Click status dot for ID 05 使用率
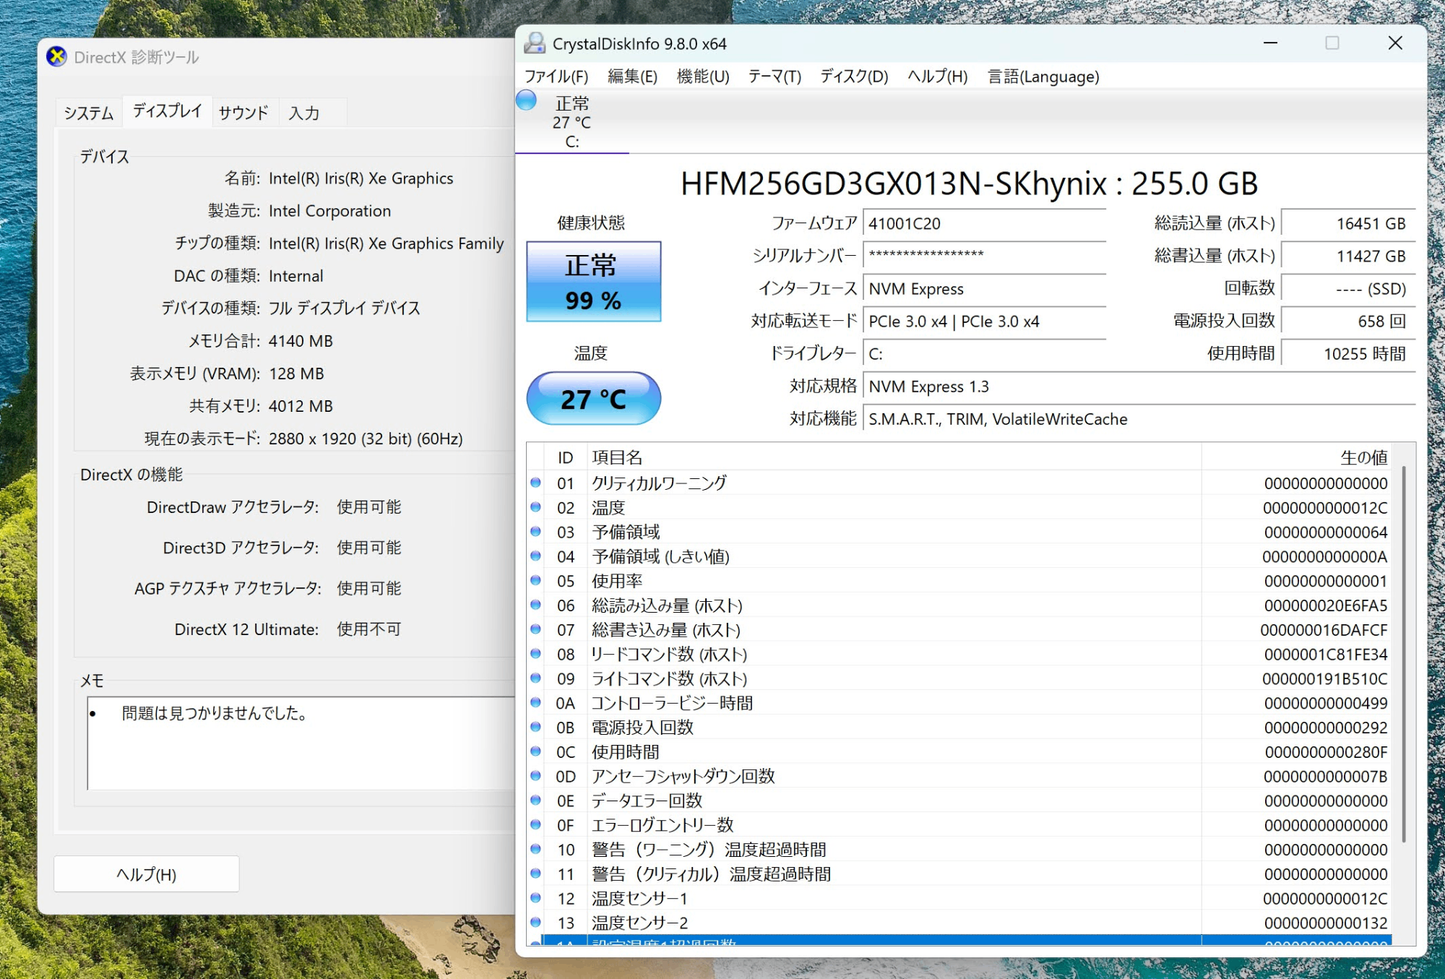This screenshot has width=1445, height=979. pos(536,581)
